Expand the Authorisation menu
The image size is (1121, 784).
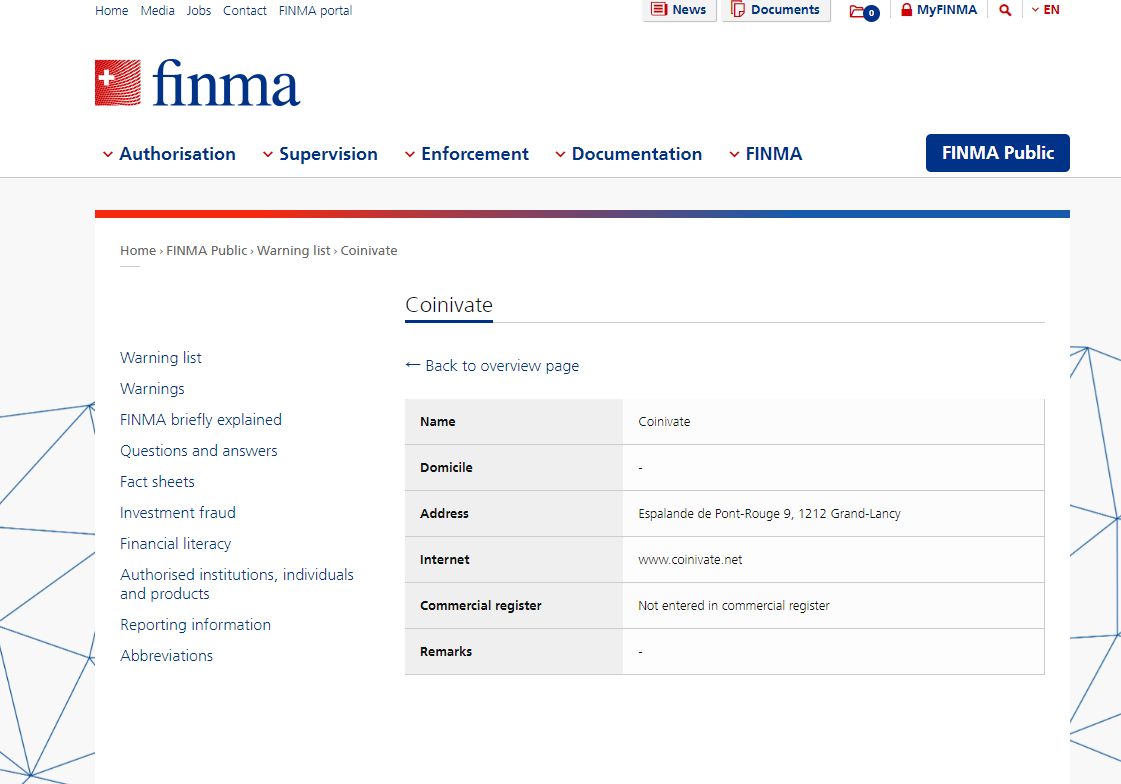(x=169, y=154)
